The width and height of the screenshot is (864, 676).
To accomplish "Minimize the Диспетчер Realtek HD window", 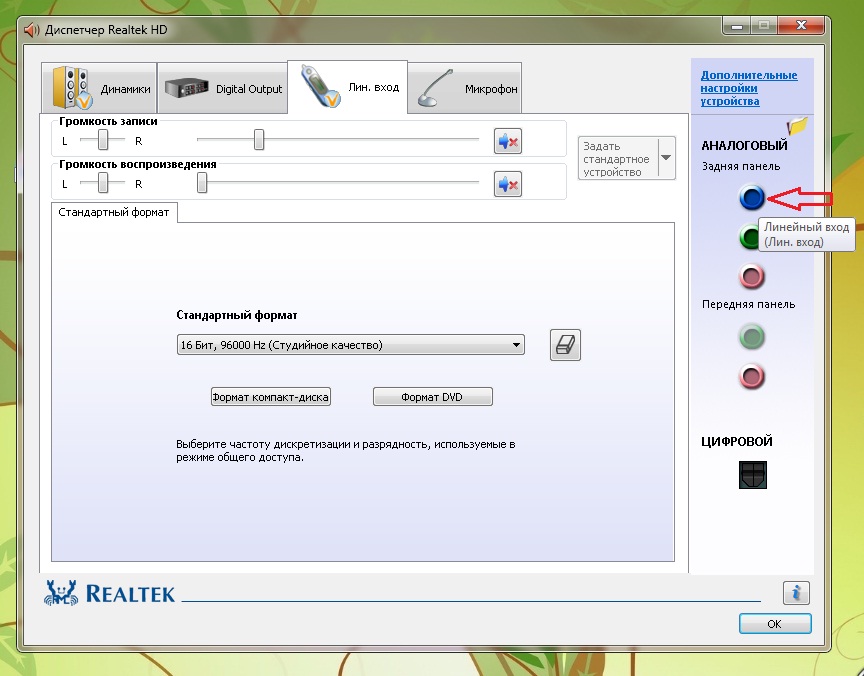I will click(x=737, y=25).
